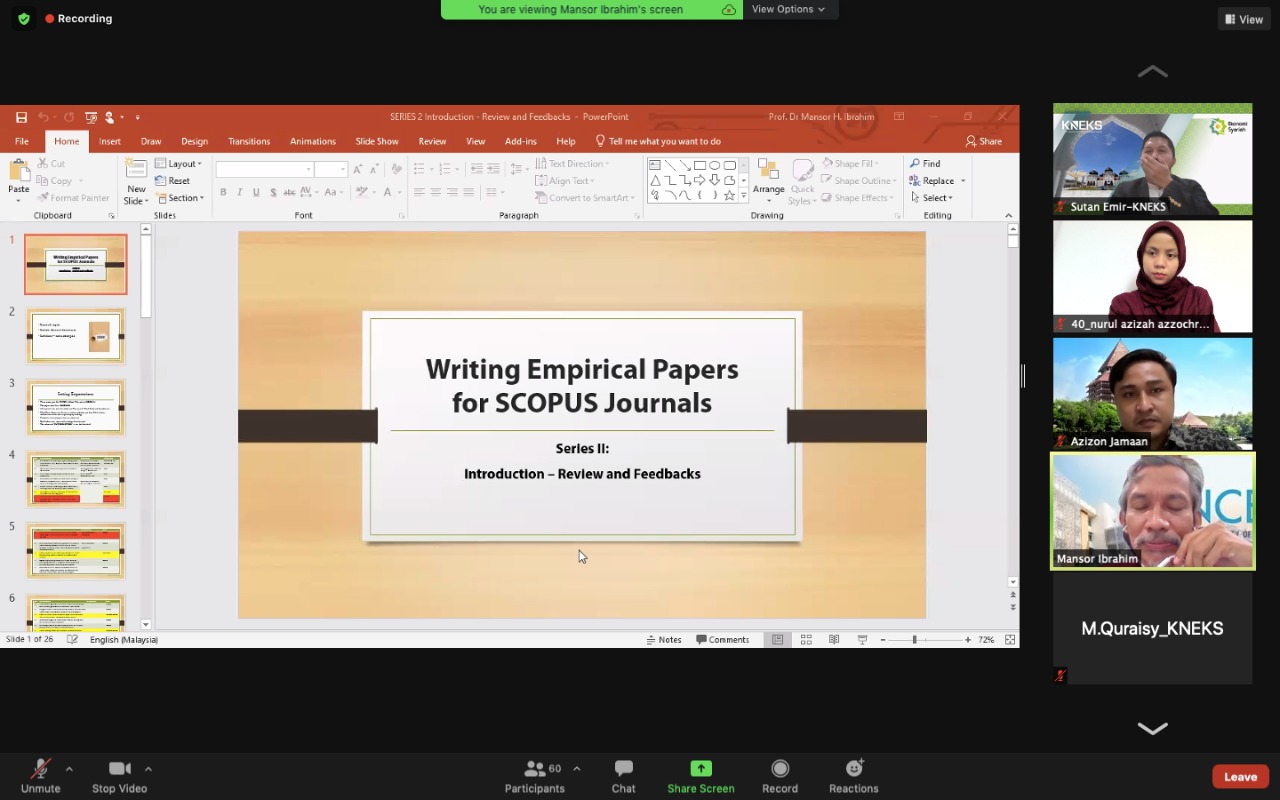This screenshot has height=800, width=1280.
Task: Click zoom out minus icon in status bar
Action: click(883, 640)
